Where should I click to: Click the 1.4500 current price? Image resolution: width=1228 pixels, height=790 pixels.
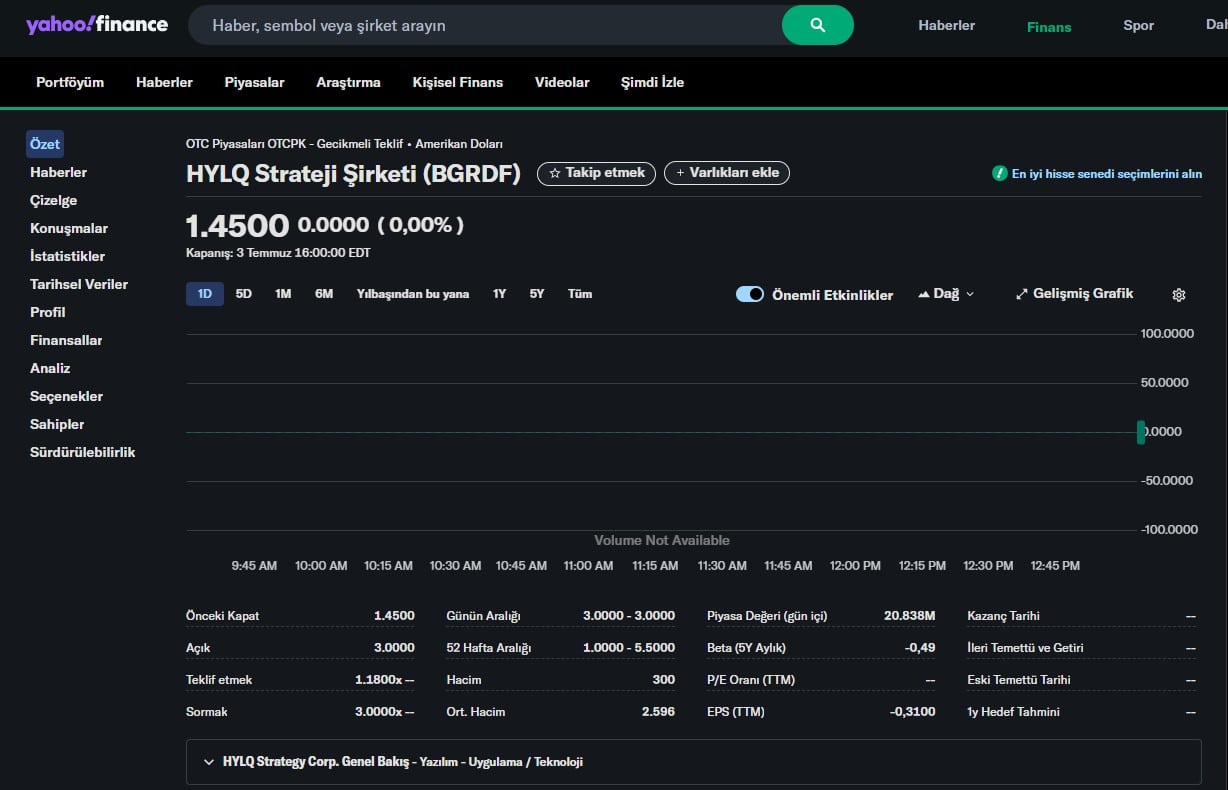pos(238,226)
